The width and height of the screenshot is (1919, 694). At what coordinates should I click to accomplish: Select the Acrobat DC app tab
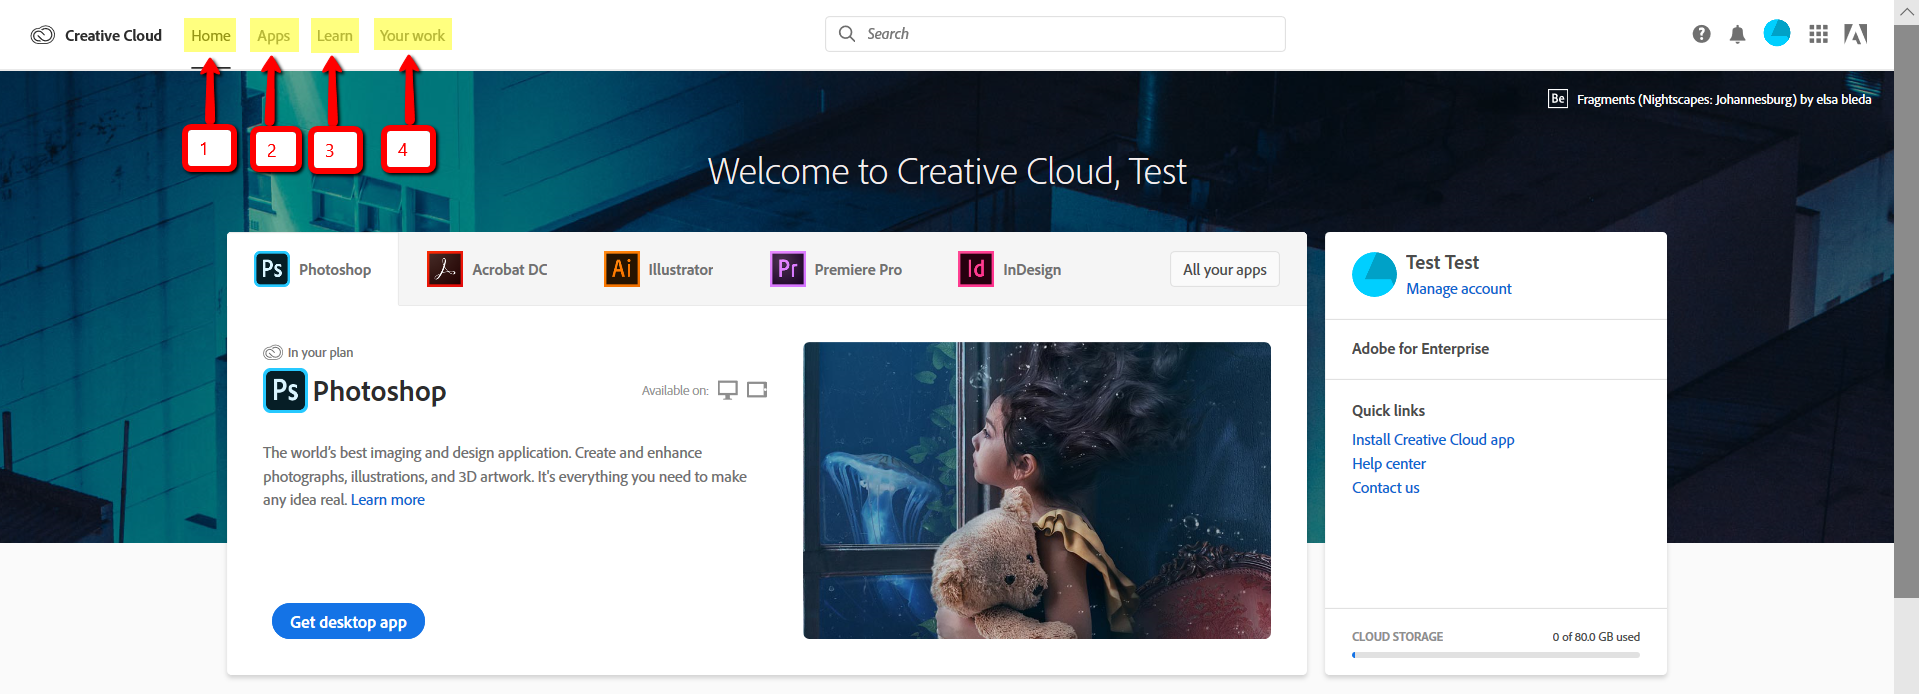click(x=488, y=269)
